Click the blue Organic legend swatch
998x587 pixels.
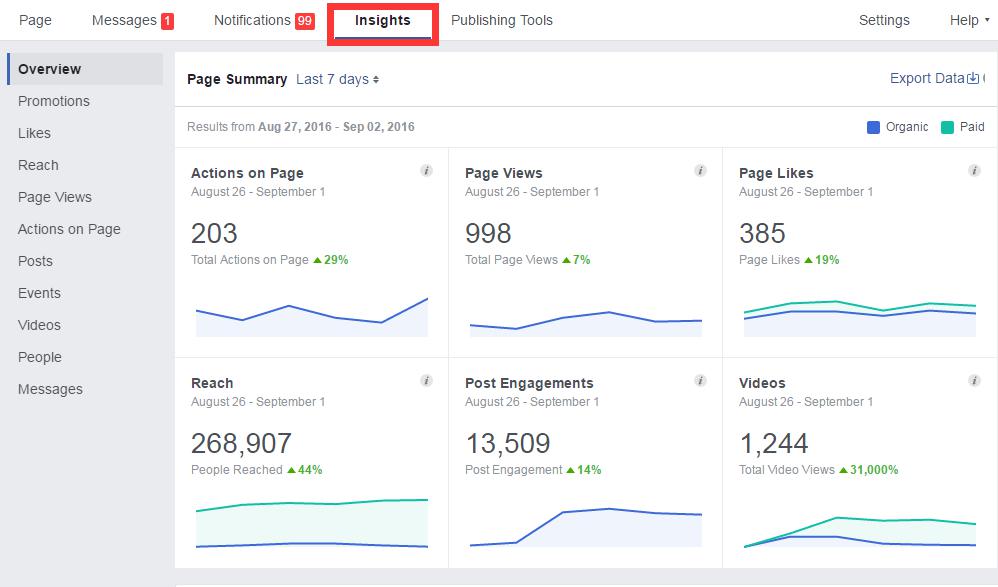(x=873, y=127)
